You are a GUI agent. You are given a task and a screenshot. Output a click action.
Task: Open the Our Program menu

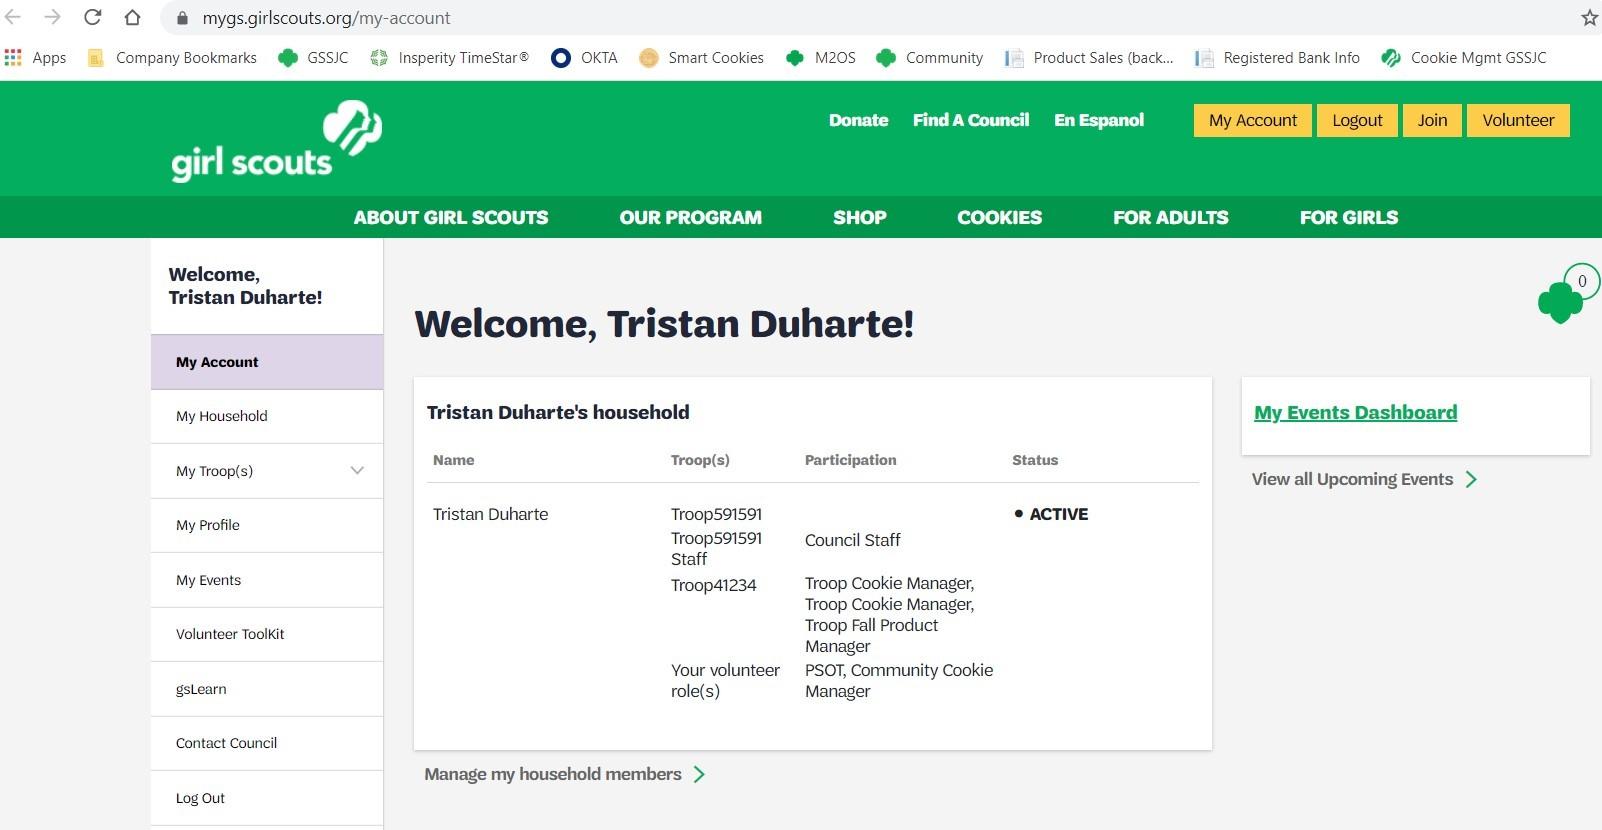[691, 217]
